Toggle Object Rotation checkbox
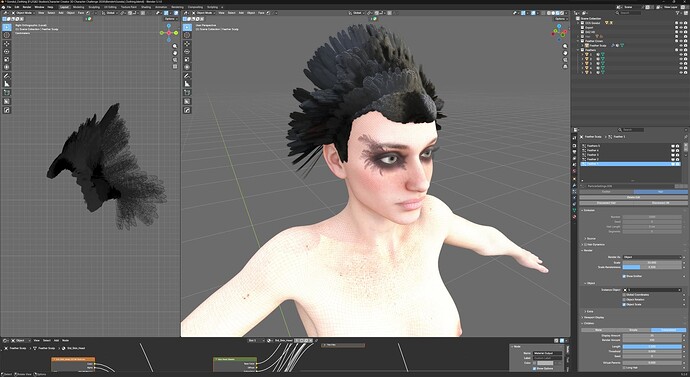The image size is (690, 377). point(624,300)
